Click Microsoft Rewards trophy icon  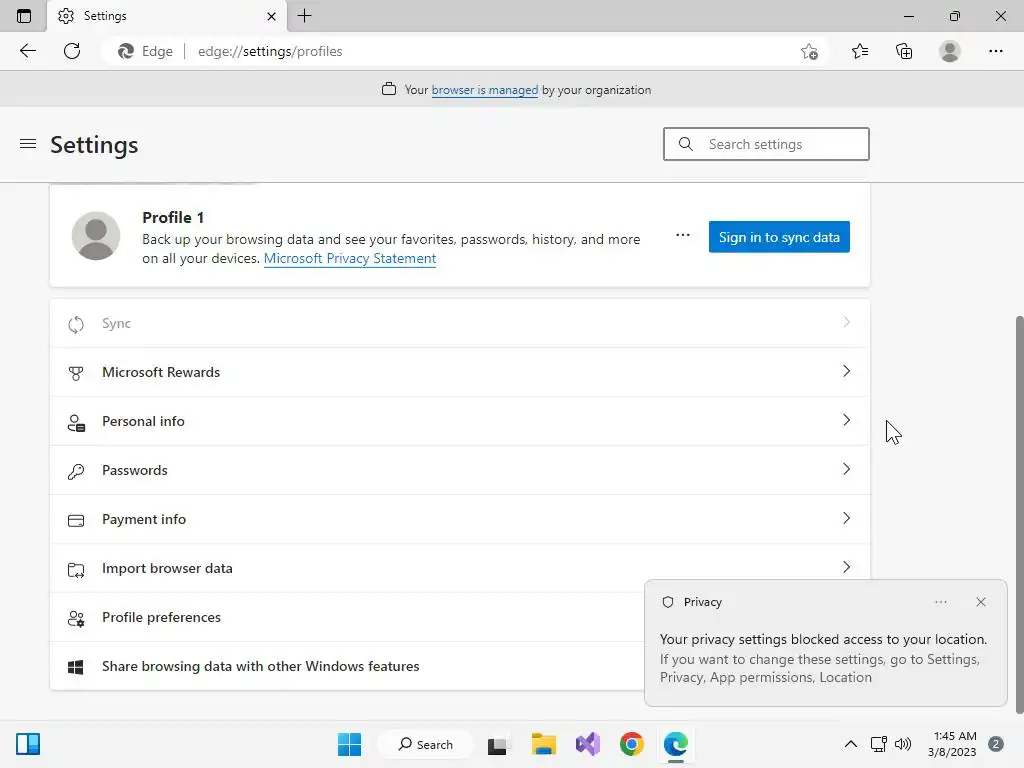pos(76,373)
